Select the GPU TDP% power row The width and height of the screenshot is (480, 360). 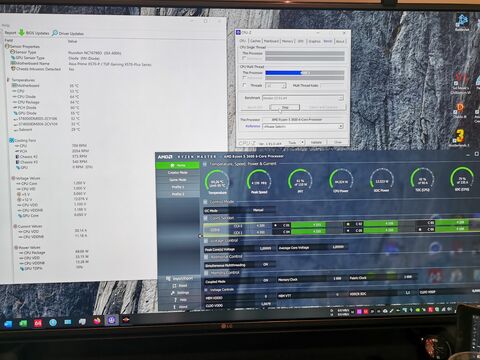[x=52, y=268]
